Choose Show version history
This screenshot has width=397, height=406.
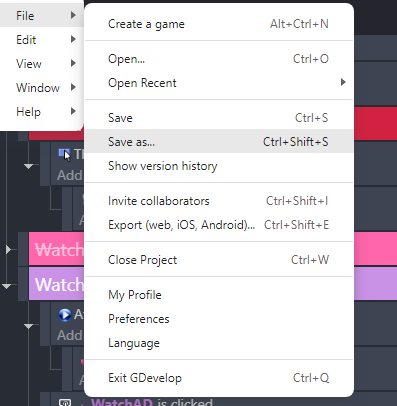219,166
